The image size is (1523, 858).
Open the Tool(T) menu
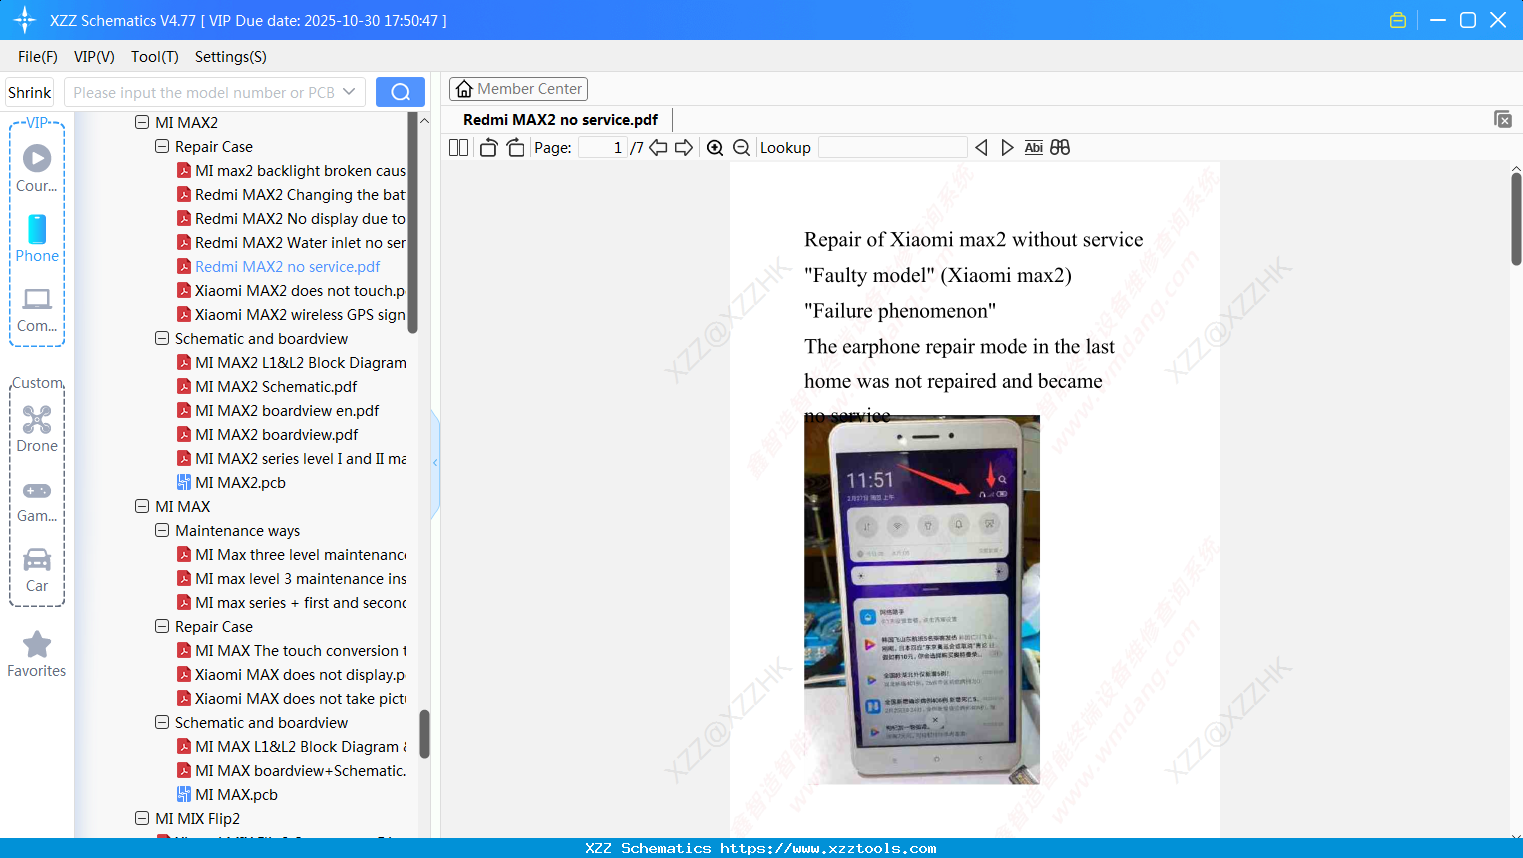pos(155,57)
